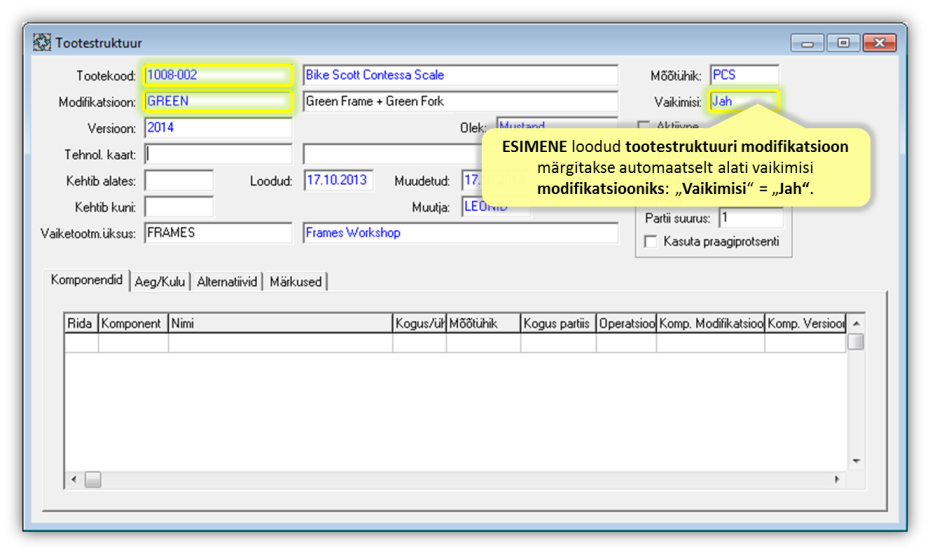Click the Kehtib alates date field
The height and width of the screenshot is (554, 930).
click(x=179, y=181)
